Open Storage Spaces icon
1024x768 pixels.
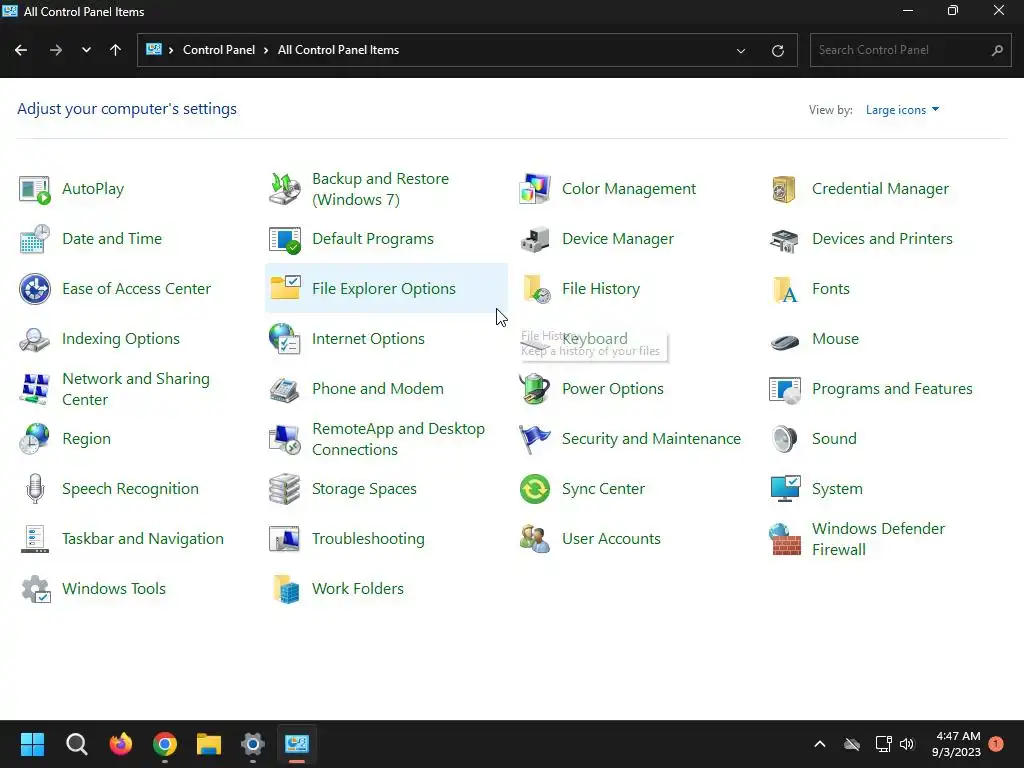(x=285, y=489)
